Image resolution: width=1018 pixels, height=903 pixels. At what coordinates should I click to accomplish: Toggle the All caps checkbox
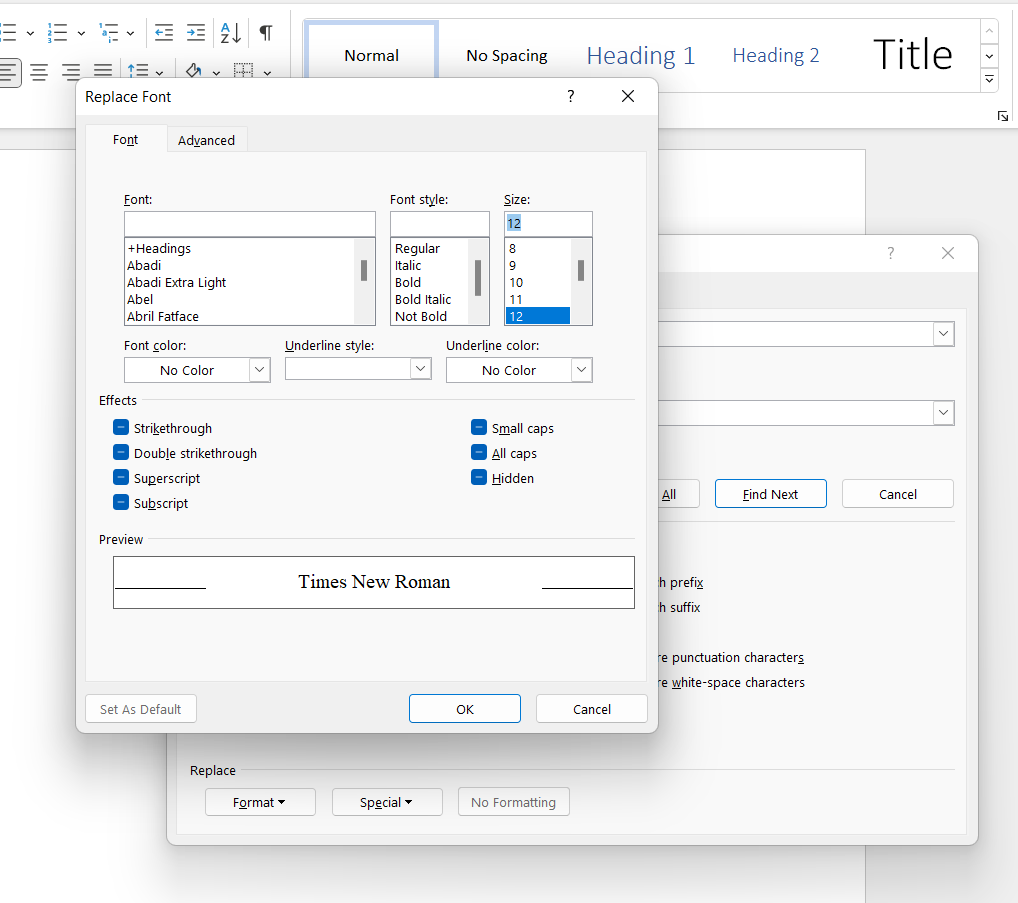(478, 452)
